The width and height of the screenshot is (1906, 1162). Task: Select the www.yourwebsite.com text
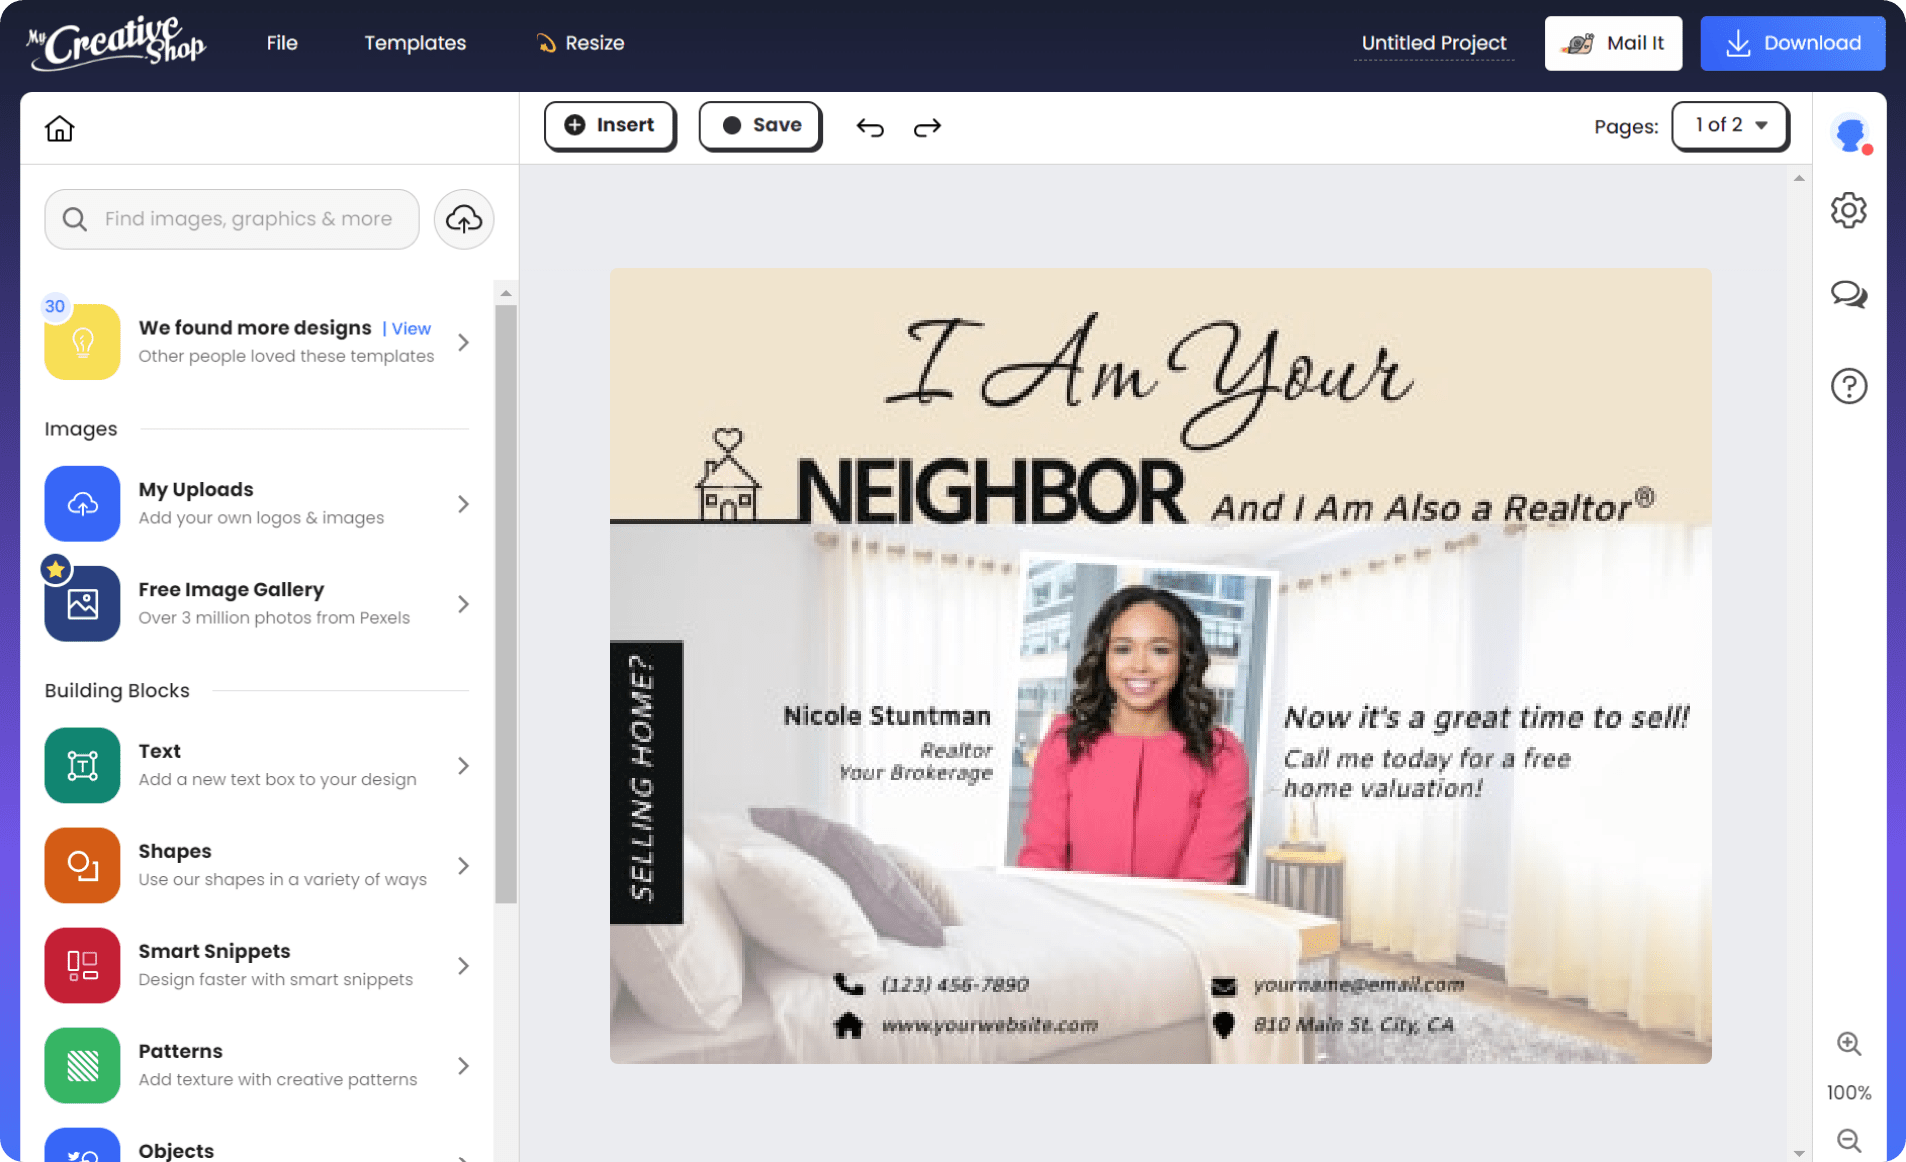click(x=989, y=1025)
